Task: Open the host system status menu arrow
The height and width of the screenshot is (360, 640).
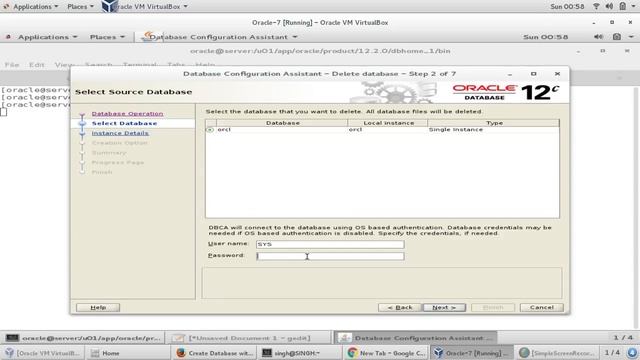Action: (x=634, y=7)
